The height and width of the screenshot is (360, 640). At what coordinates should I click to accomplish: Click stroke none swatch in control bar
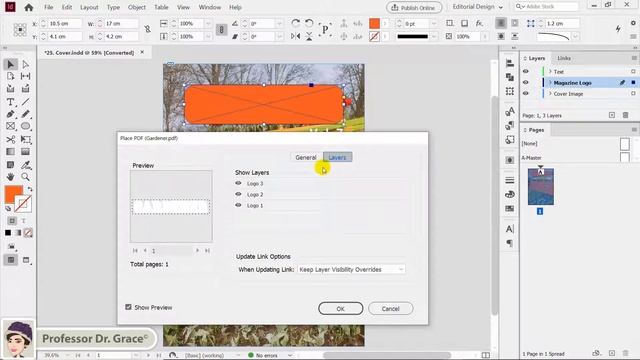(374, 36)
